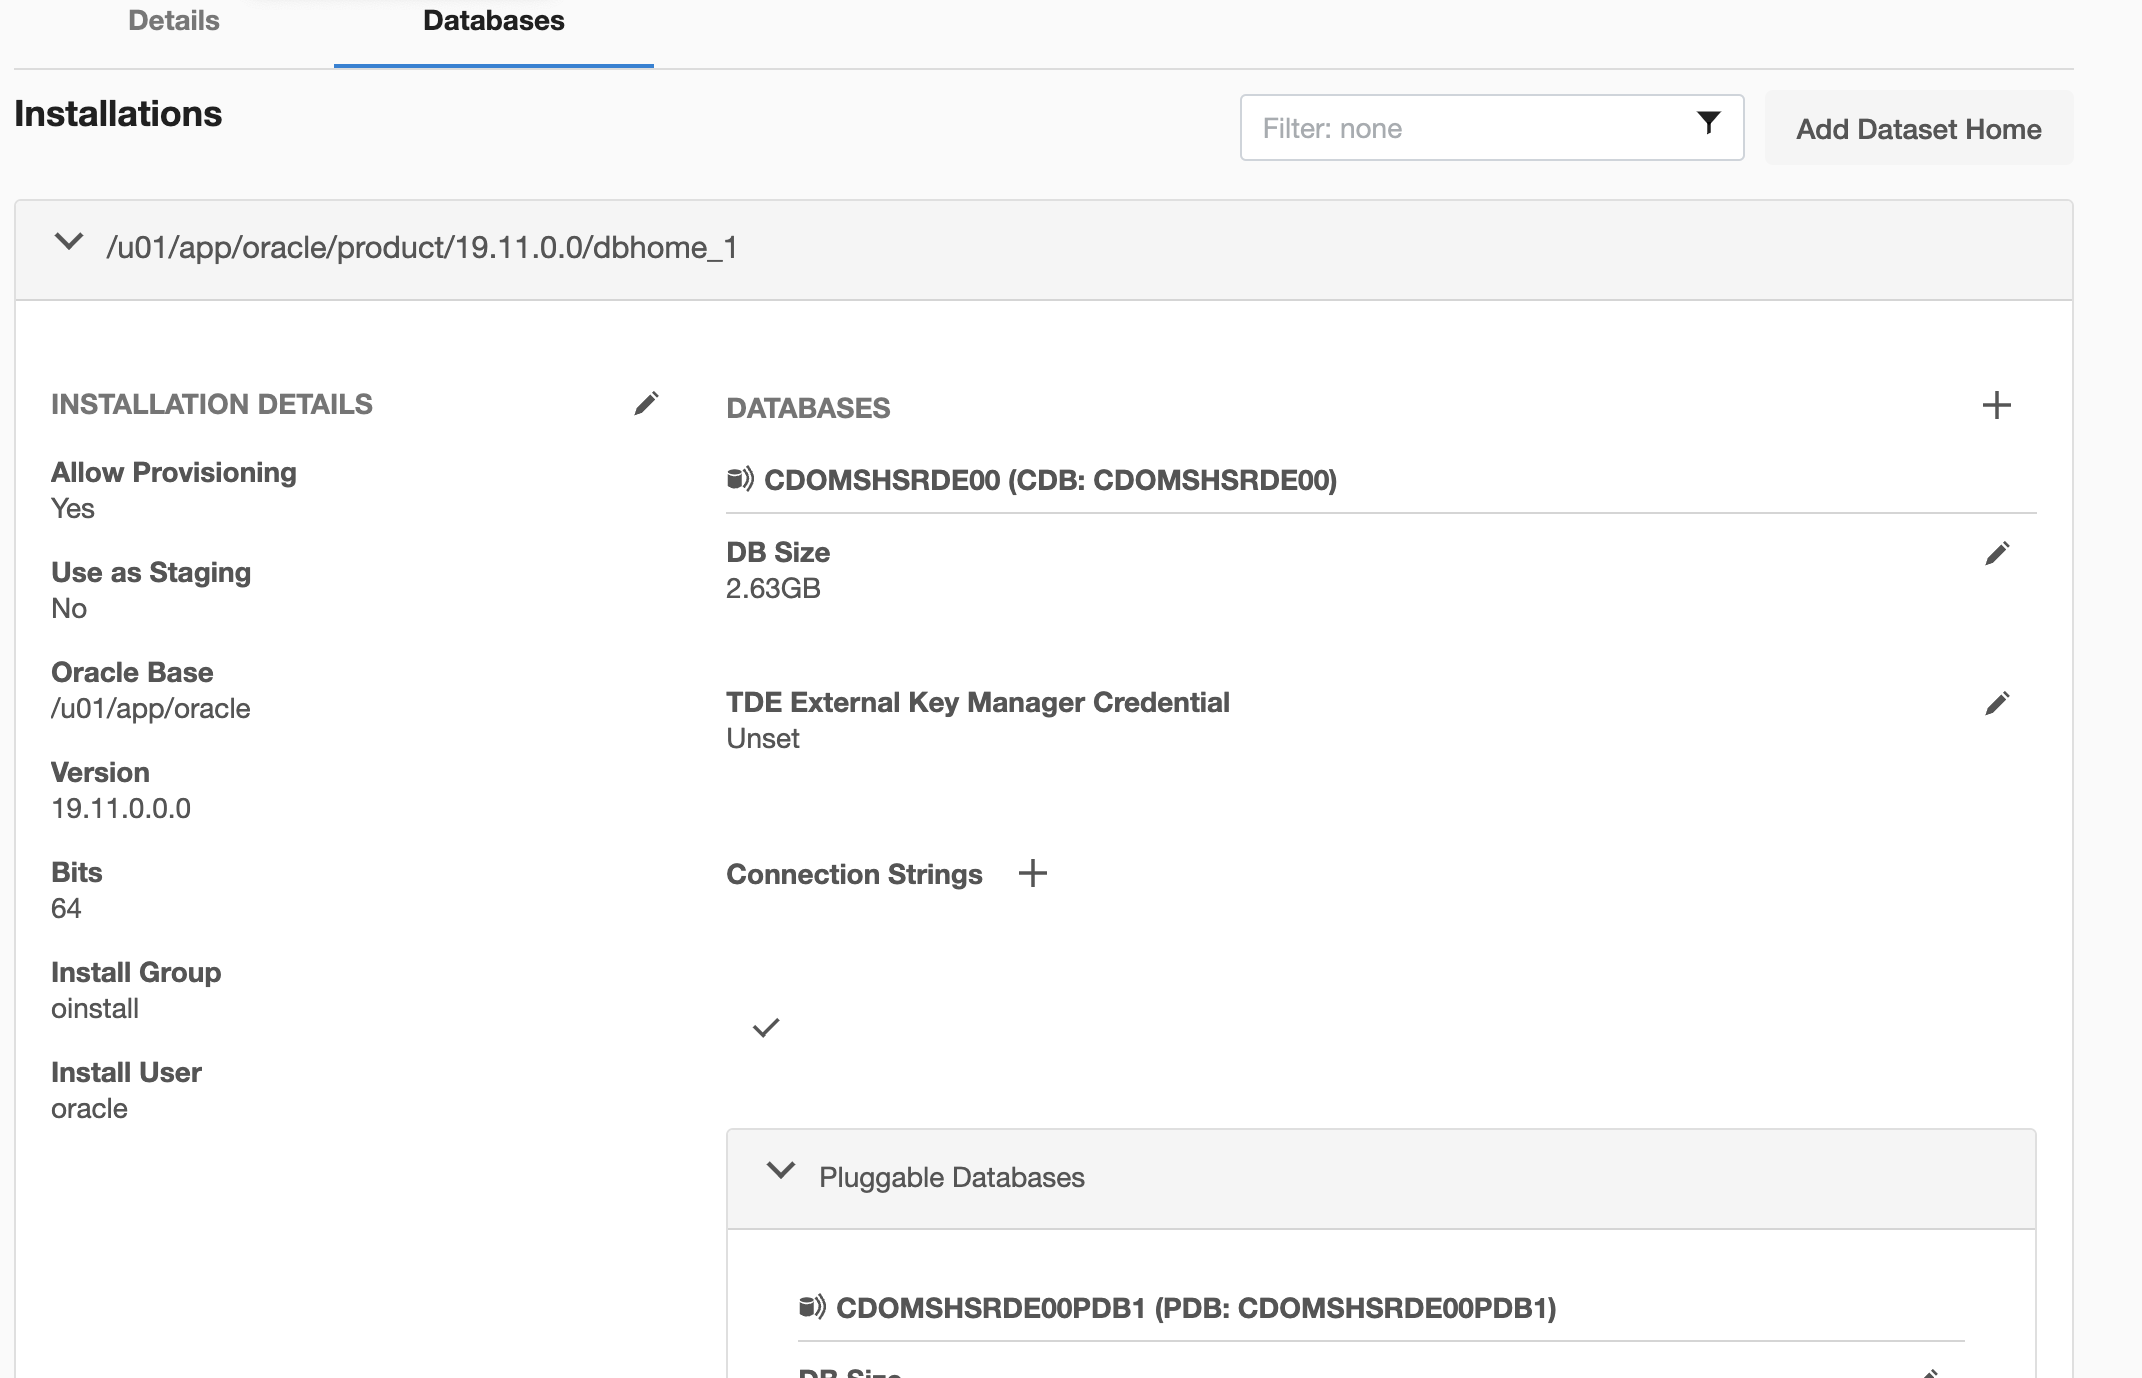The height and width of the screenshot is (1378, 2142).
Task: Collapse the /u01/app/oracle/product/19.11.0.0 installation
Action: click(x=69, y=245)
